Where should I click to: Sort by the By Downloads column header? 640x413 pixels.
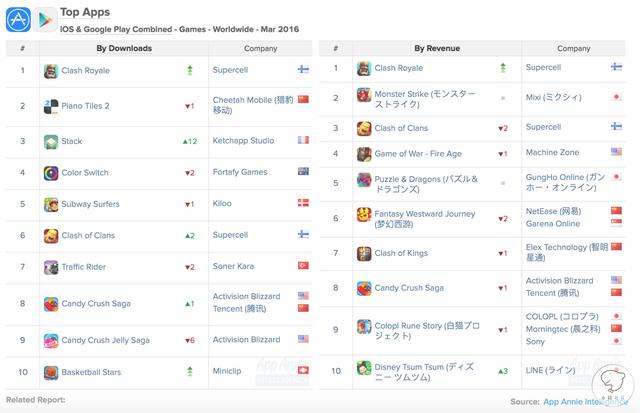point(124,48)
